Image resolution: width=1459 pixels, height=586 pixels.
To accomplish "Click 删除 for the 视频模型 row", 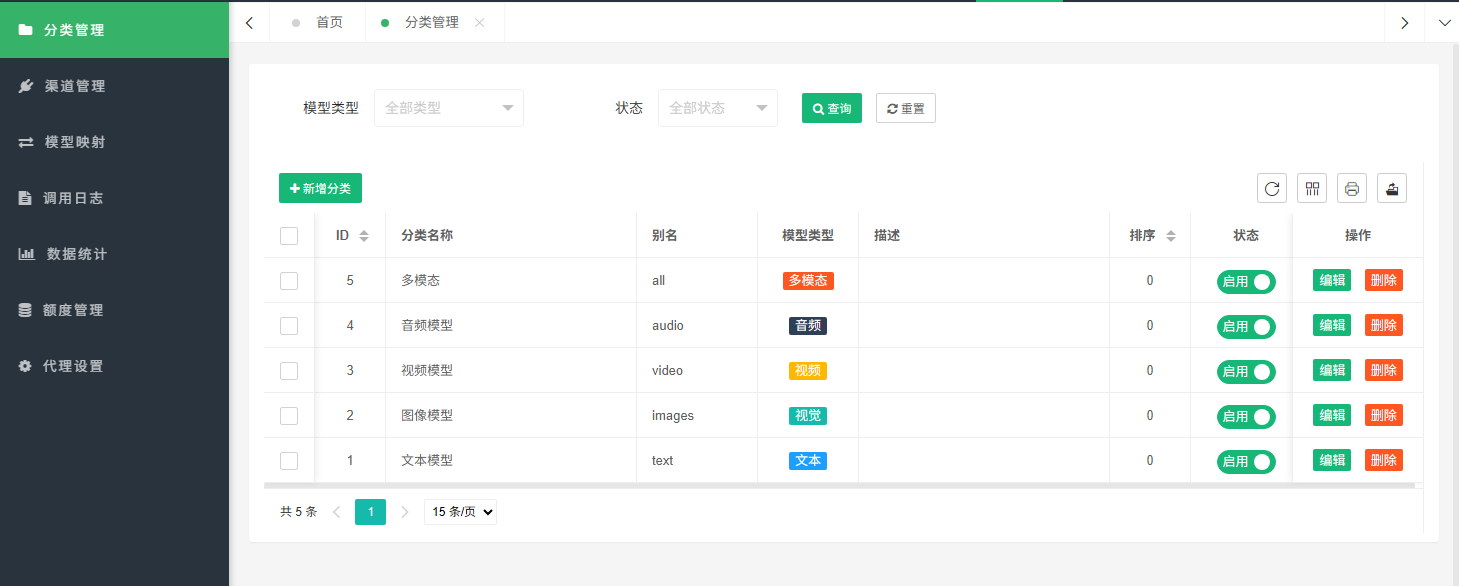I will [1384, 370].
